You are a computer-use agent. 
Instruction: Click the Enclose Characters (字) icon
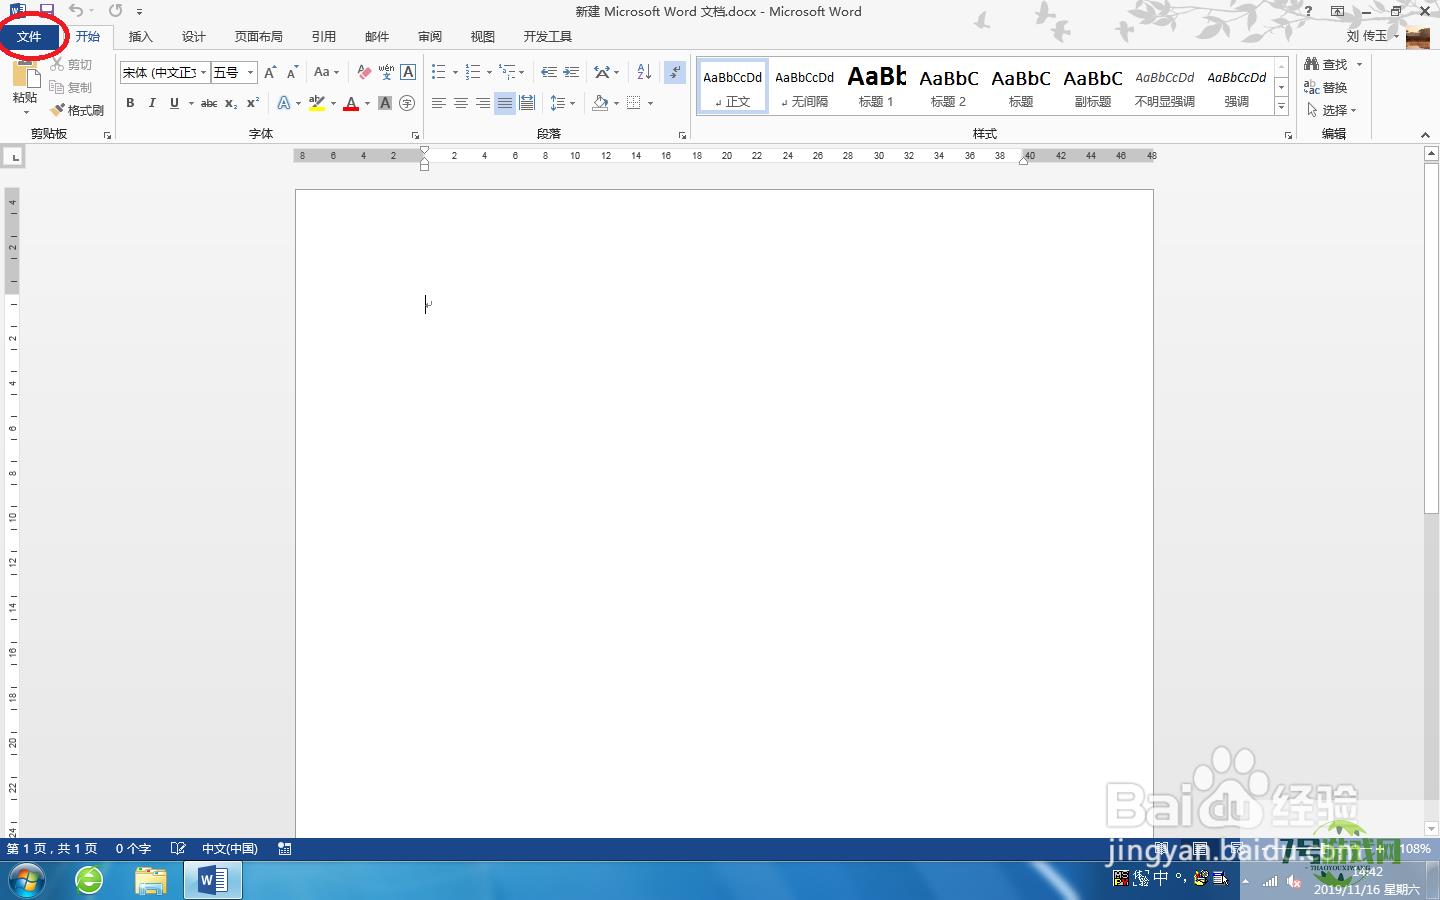(x=407, y=103)
